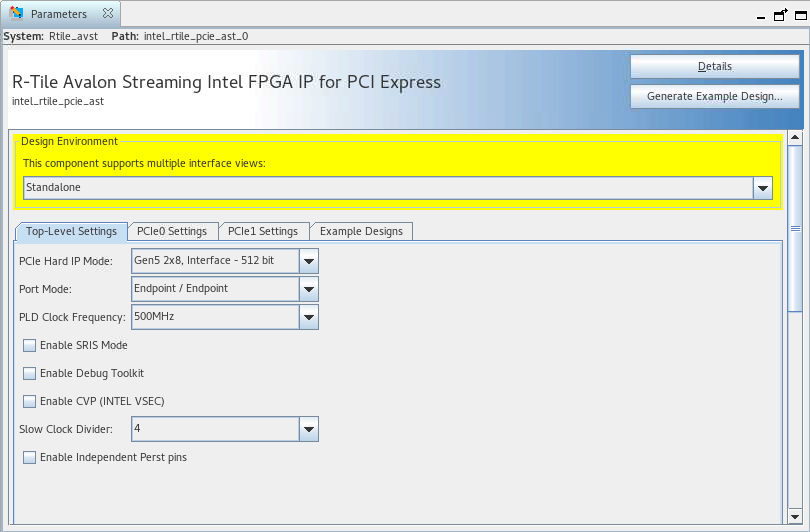Toggle Enable Debug Toolkit checkbox
The height and width of the screenshot is (532, 810).
(x=30, y=374)
